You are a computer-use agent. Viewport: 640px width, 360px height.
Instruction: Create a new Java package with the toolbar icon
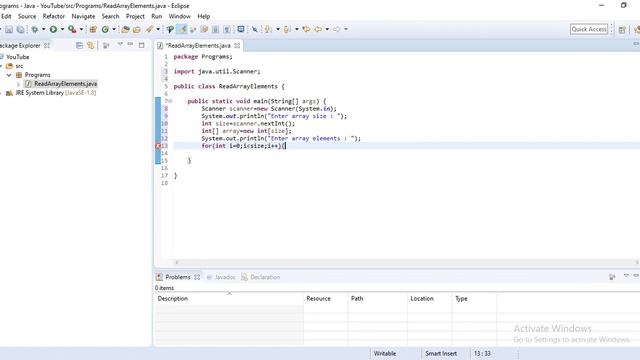(93, 29)
